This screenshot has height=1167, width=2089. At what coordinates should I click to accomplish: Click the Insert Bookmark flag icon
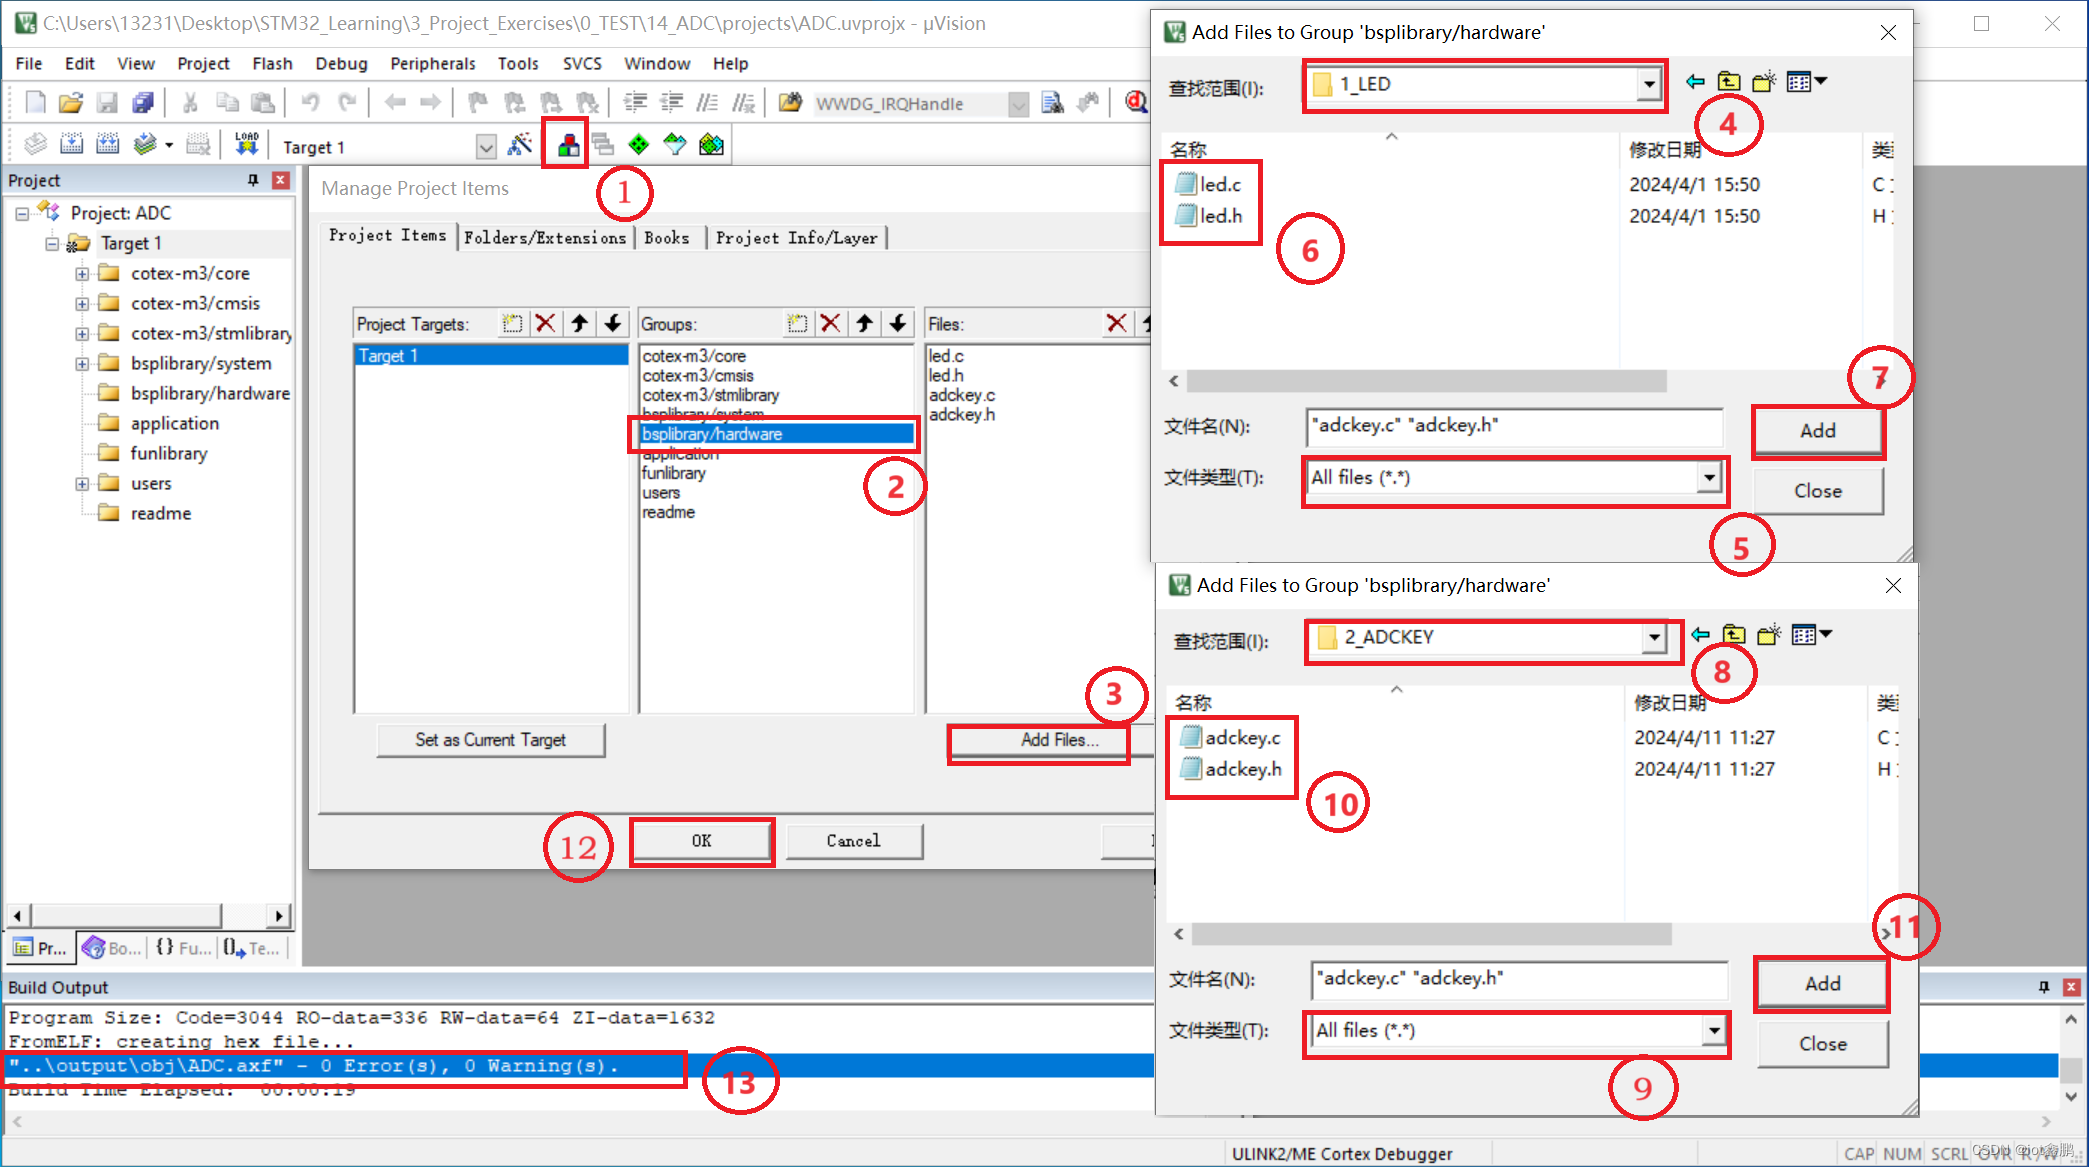[x=478, y=103]
